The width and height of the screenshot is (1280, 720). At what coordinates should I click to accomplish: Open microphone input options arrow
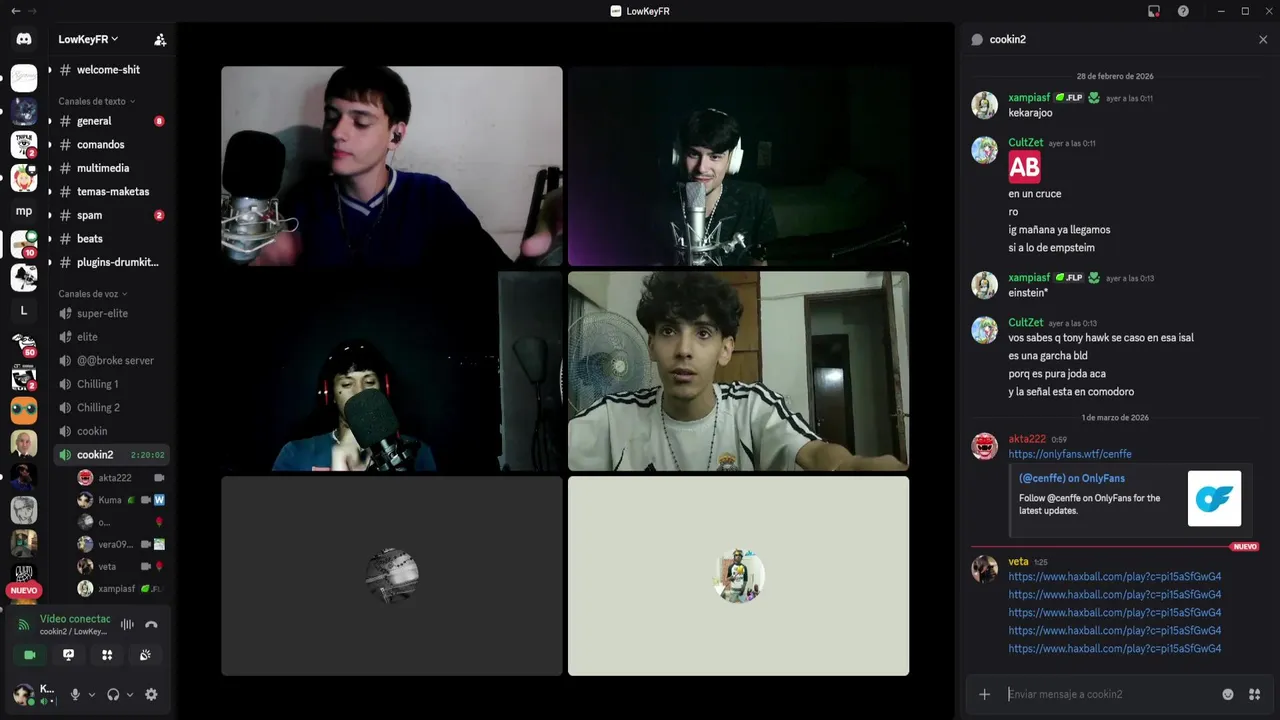92,694
